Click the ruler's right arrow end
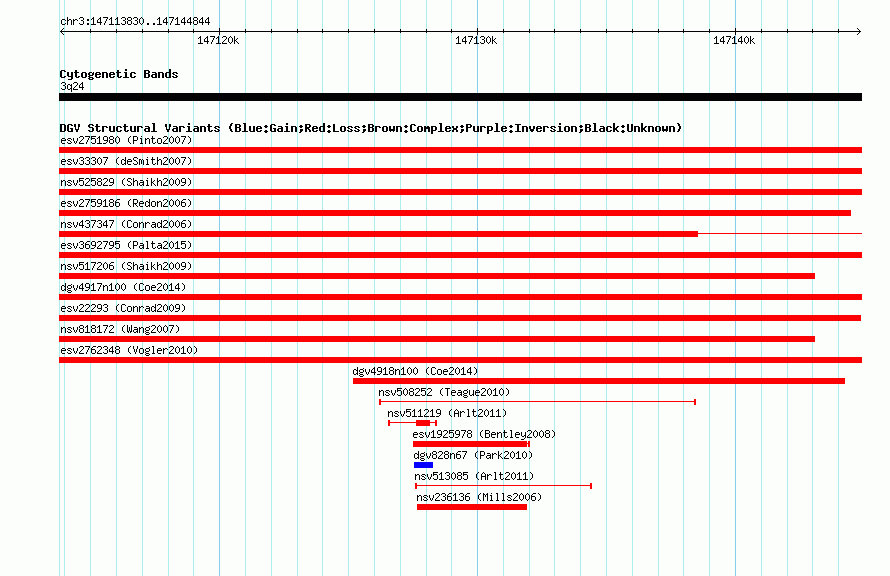The width and height of the screenshot is (890, 576). (x=859, y=32)
